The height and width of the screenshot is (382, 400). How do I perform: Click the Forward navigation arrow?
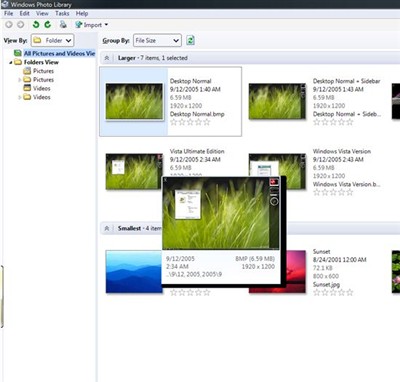pos(20,24)
